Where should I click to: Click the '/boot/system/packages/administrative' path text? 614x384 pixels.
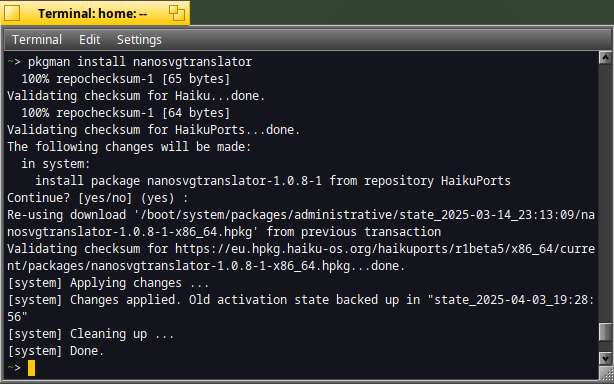point(267,215)
